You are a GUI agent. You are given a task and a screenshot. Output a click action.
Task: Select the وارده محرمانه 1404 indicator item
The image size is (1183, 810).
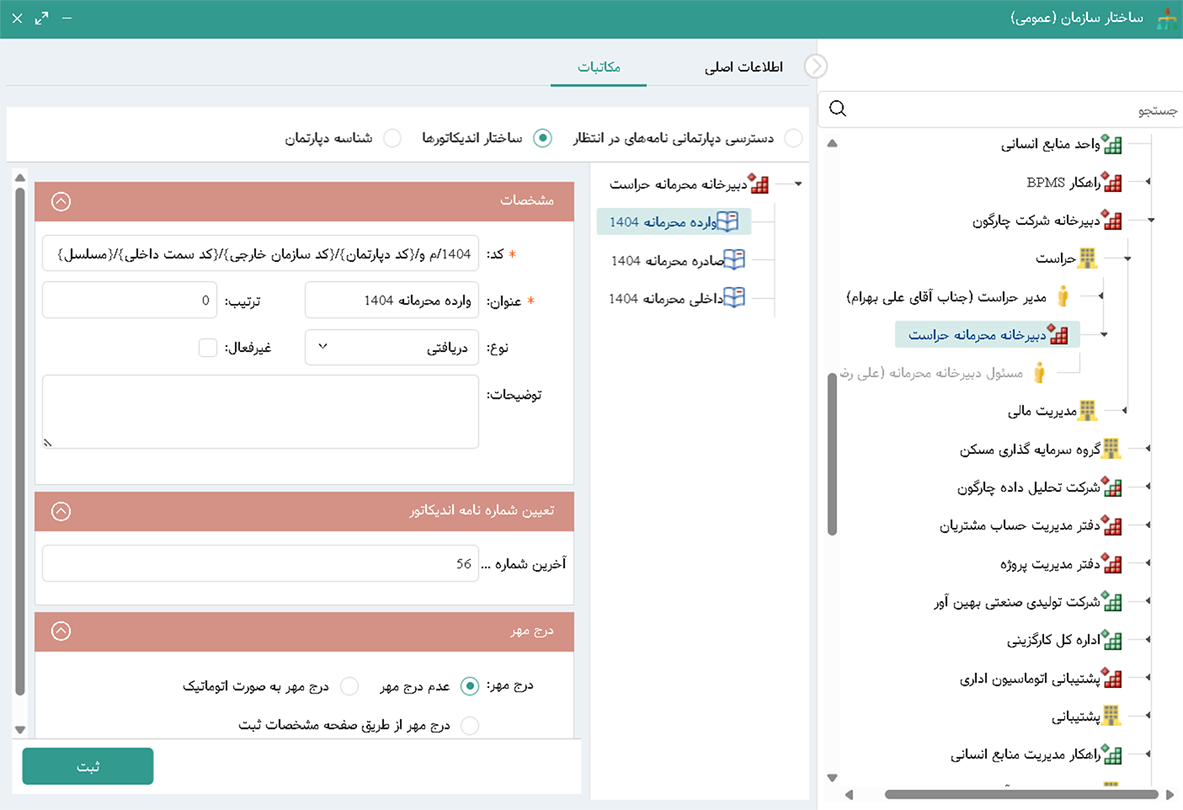tap(674, 222)
